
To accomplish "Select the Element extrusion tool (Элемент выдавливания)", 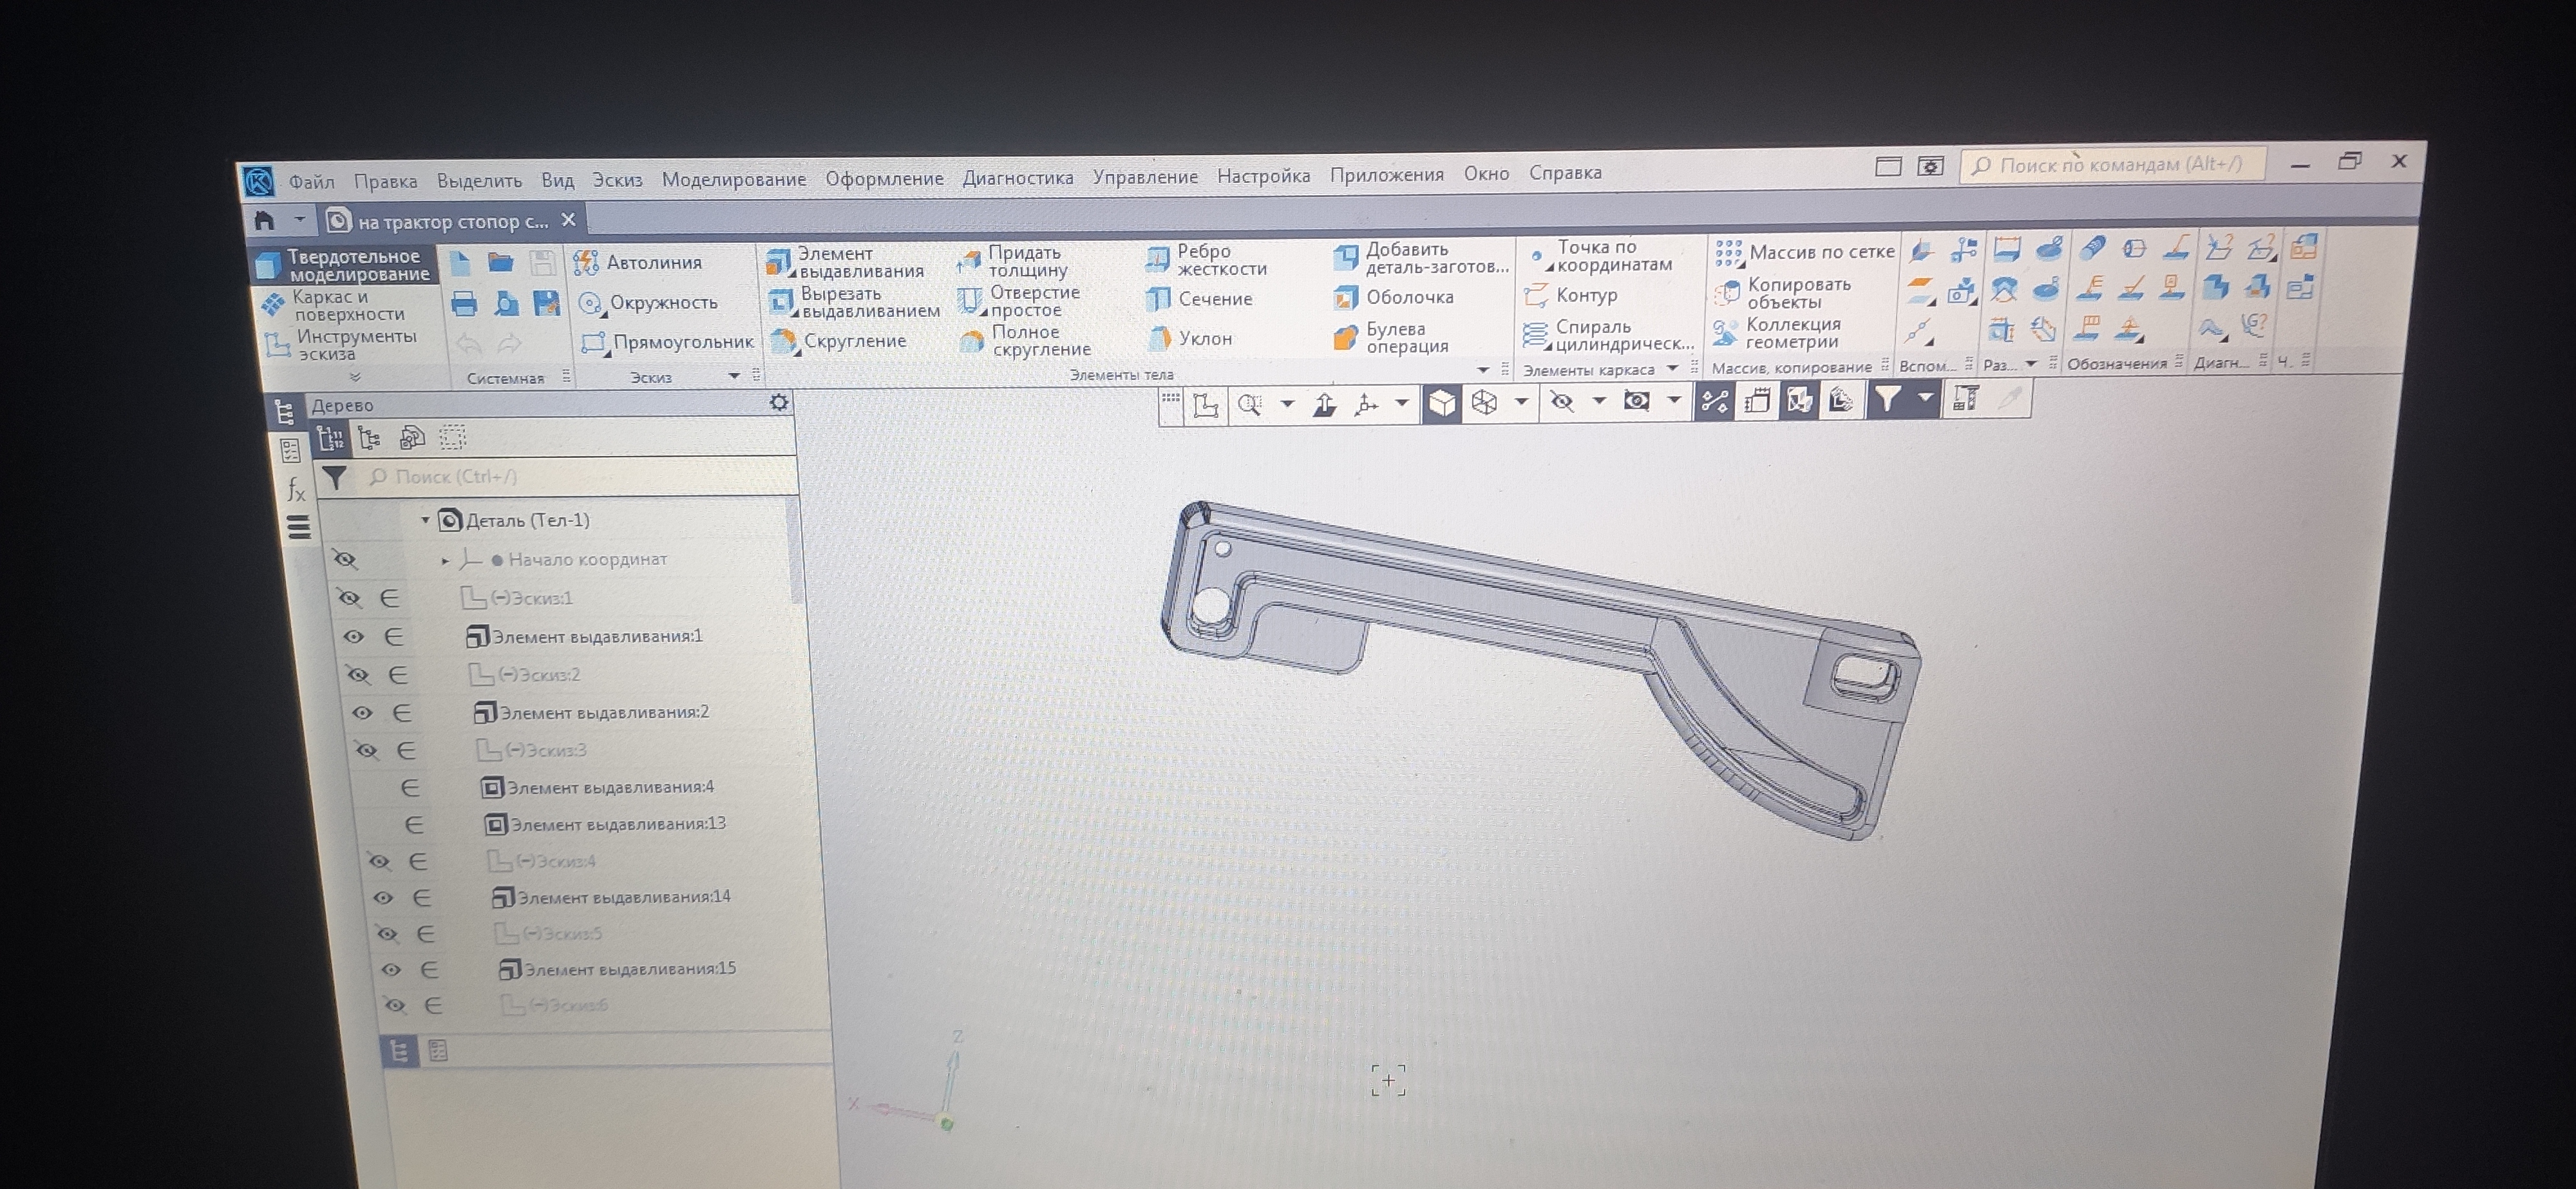I will 846,262.
